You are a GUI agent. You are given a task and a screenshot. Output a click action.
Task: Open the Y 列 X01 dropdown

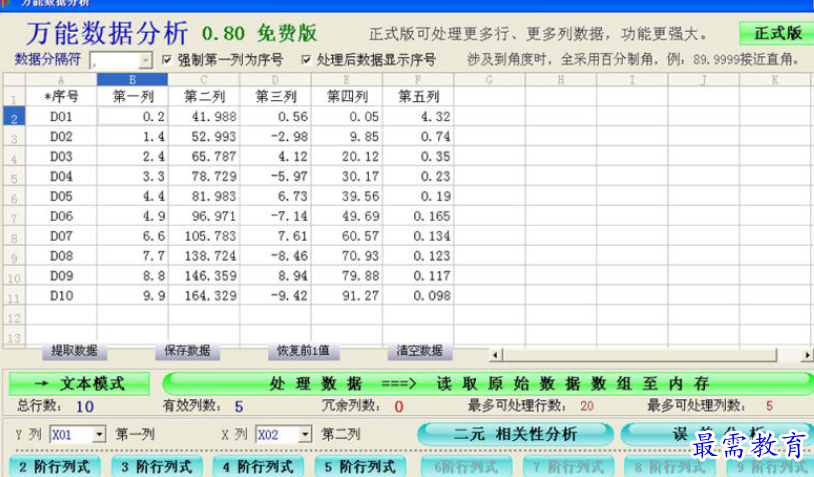coord(99,434)
